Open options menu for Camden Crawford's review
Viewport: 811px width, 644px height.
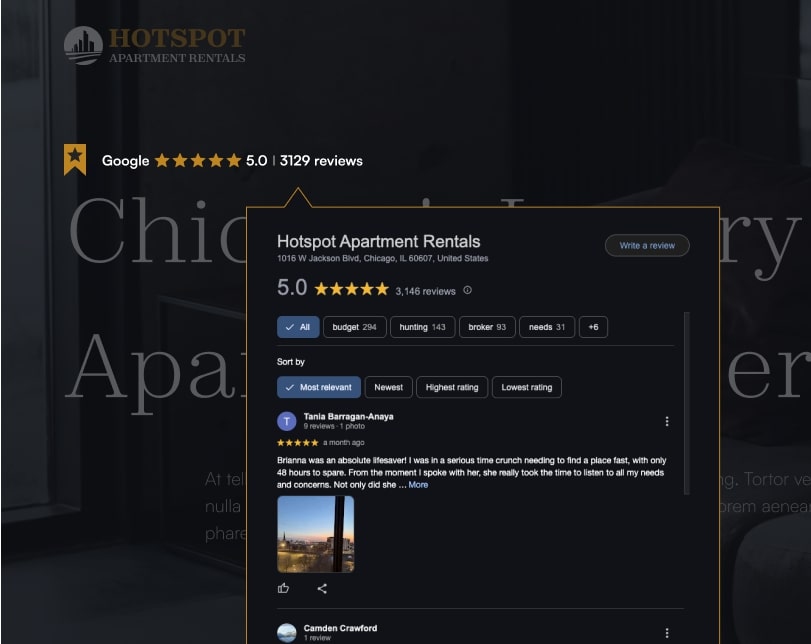(667, 633)
